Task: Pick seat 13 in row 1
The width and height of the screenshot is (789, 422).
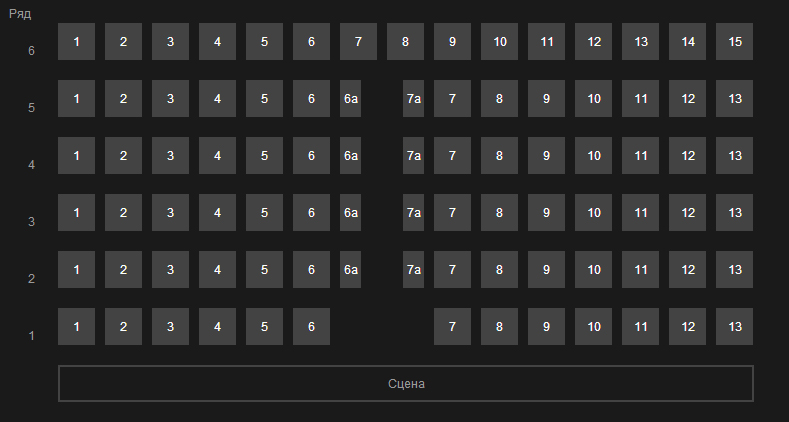Action: point(734,327)
